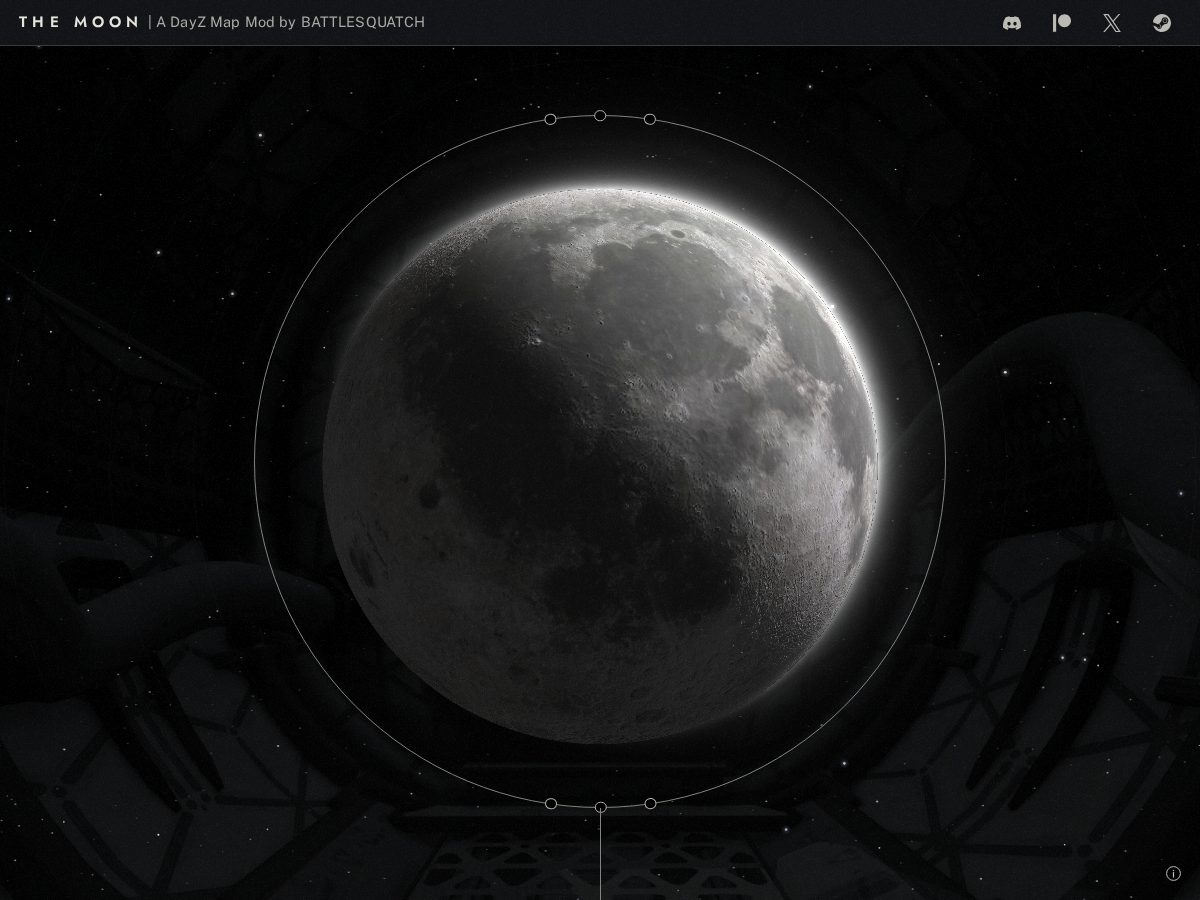Screen dimensions: 1200x900
Task: Click the BATTLESQUATCH author text
Action: point(362,22)
